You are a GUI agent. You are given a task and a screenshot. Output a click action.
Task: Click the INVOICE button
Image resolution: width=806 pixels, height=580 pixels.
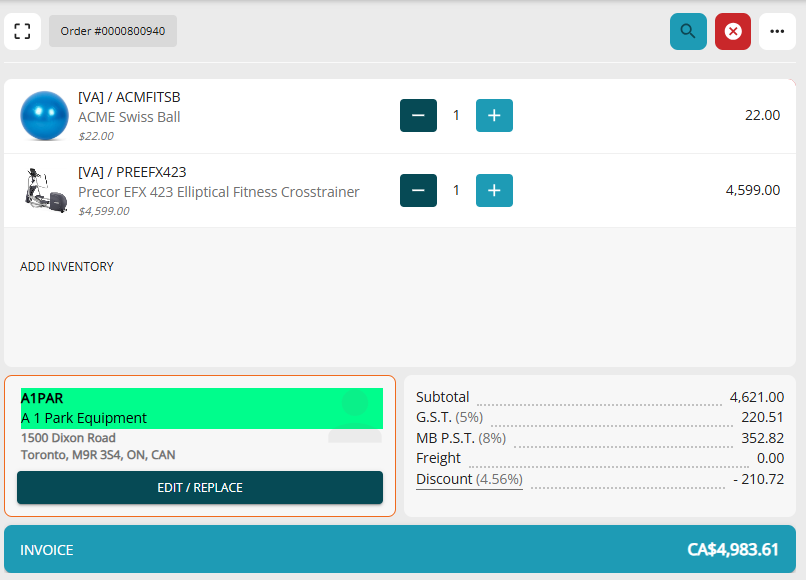[x=400, y=549]
